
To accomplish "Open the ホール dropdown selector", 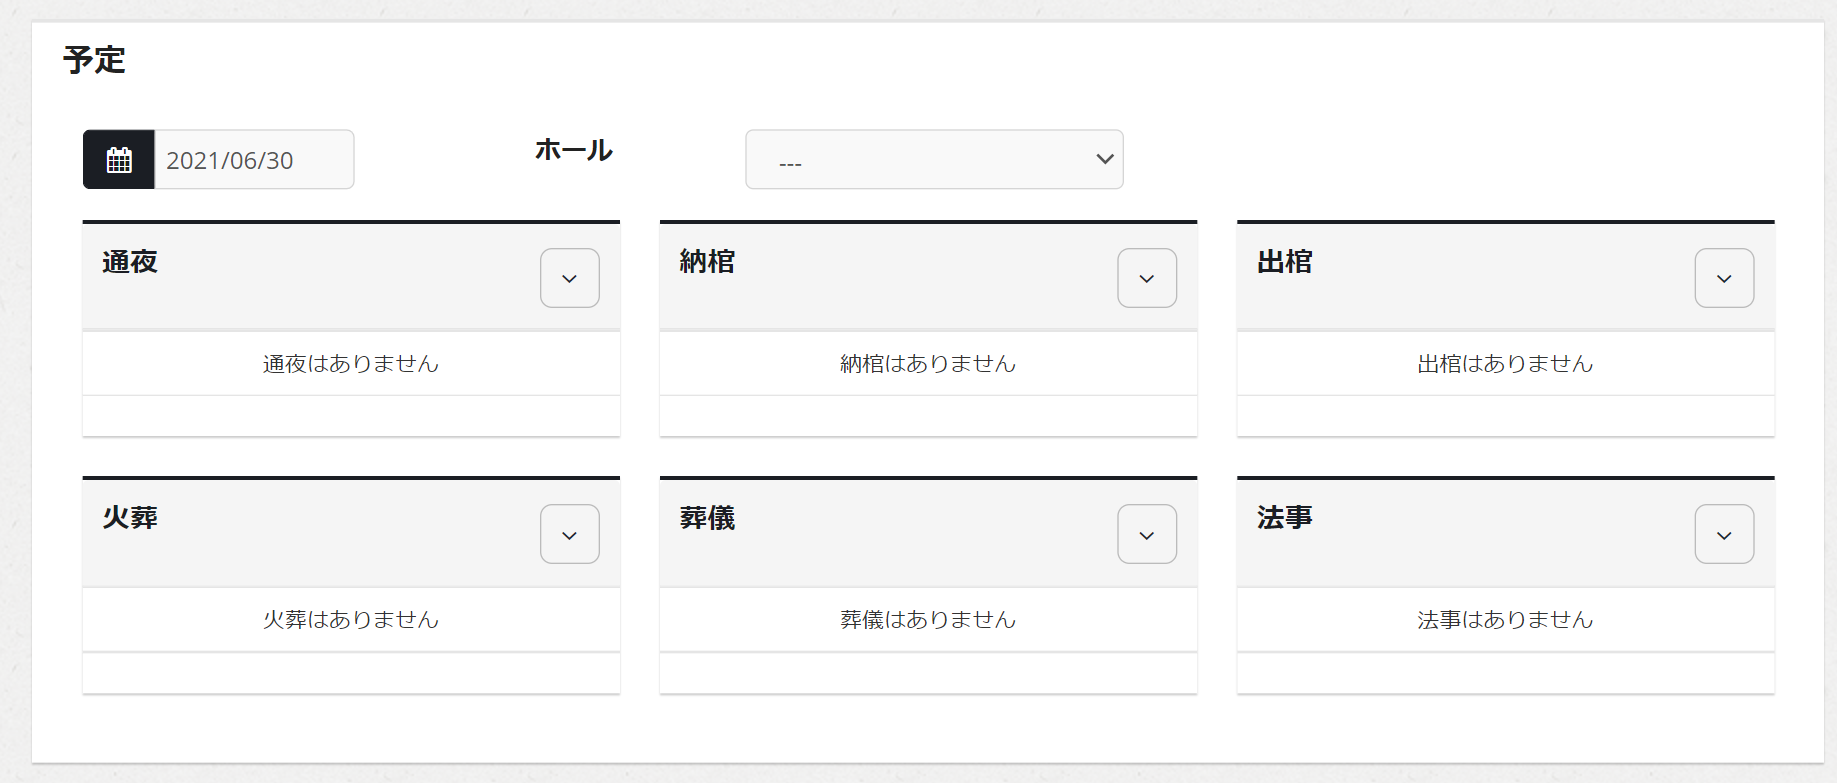I will click(x=934, y=160).
